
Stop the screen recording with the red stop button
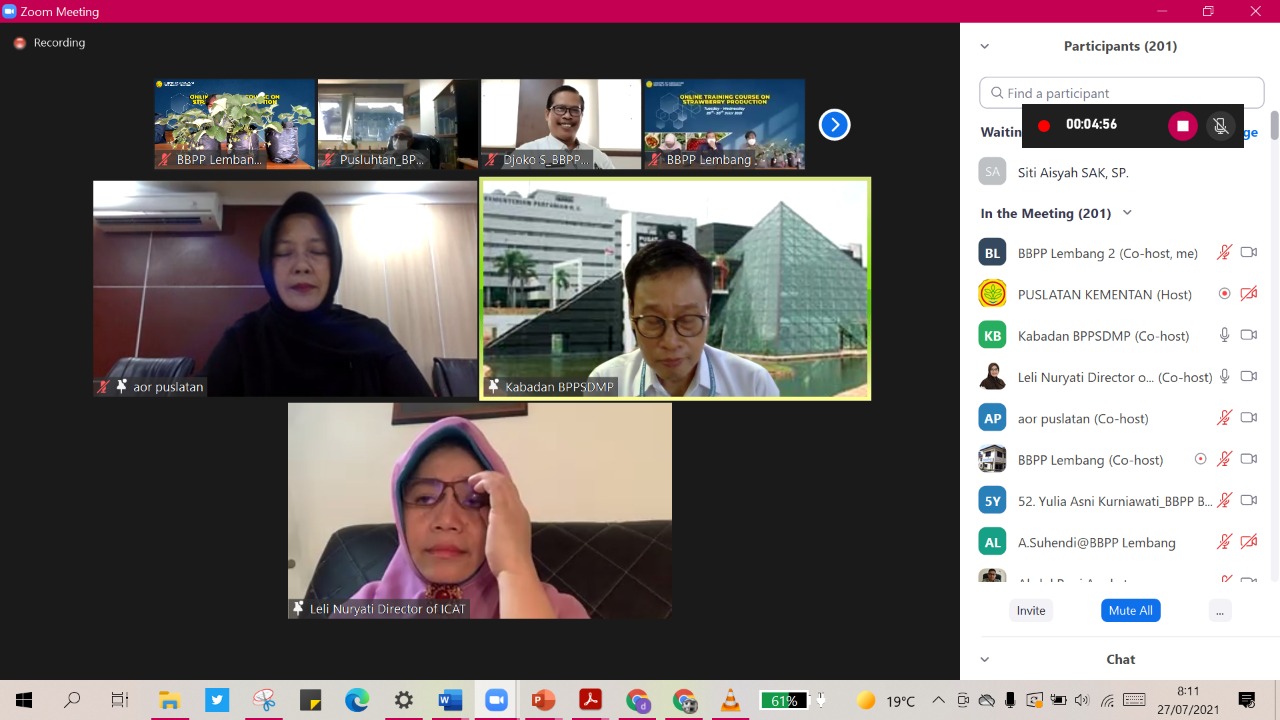click(x=1182, y=126)
